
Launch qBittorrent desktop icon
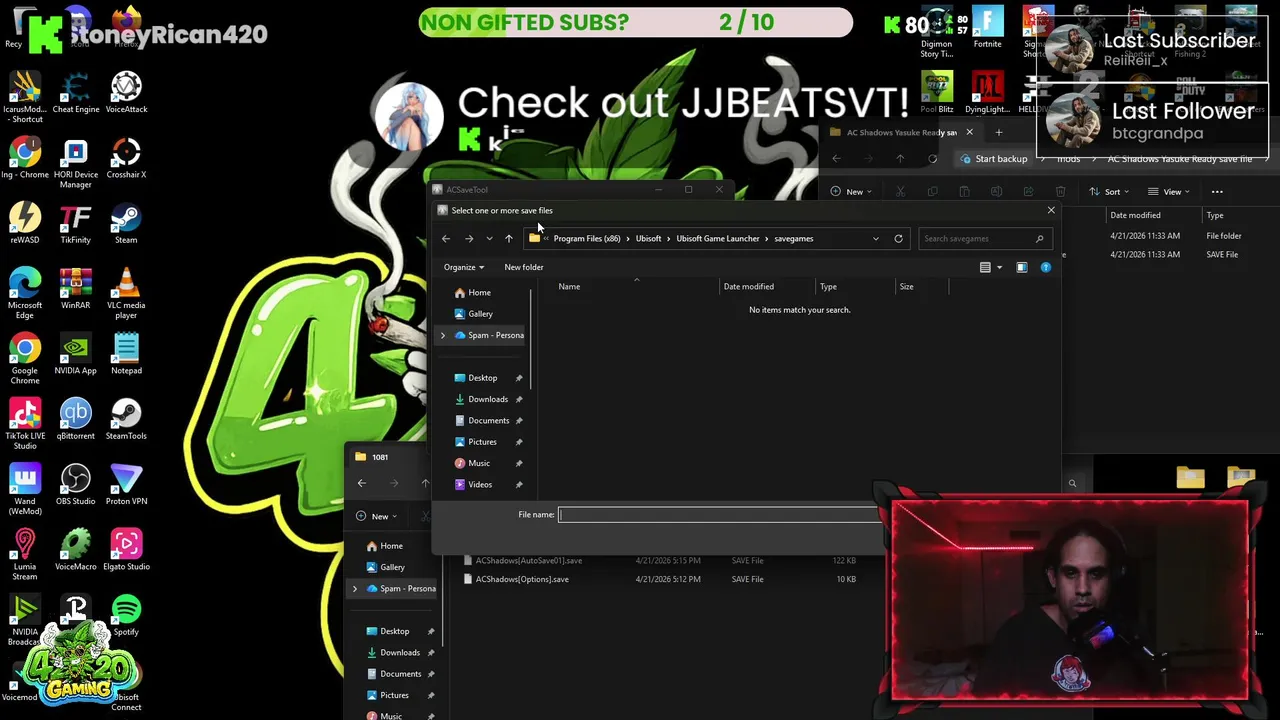[x=76, y=419]
